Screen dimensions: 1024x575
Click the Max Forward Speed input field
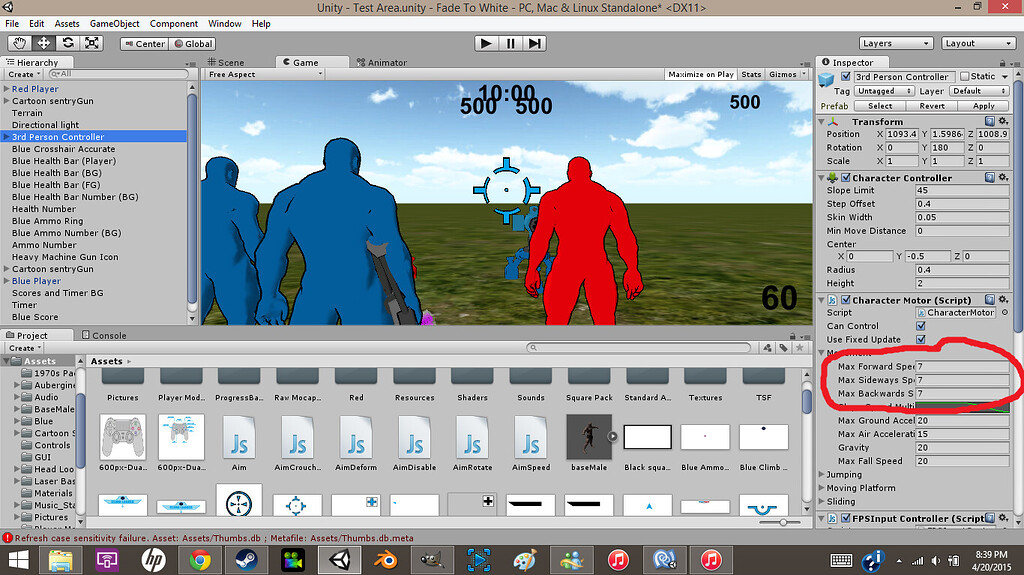pos(960,367)
